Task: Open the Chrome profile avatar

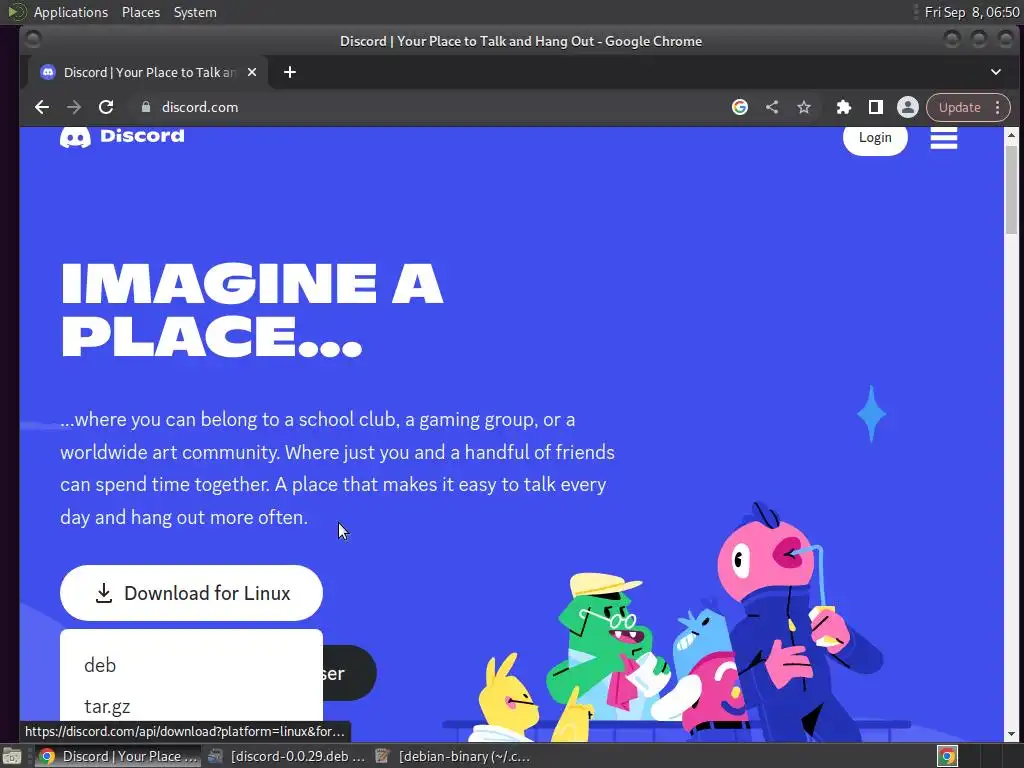Action: (x=908, y=107)
